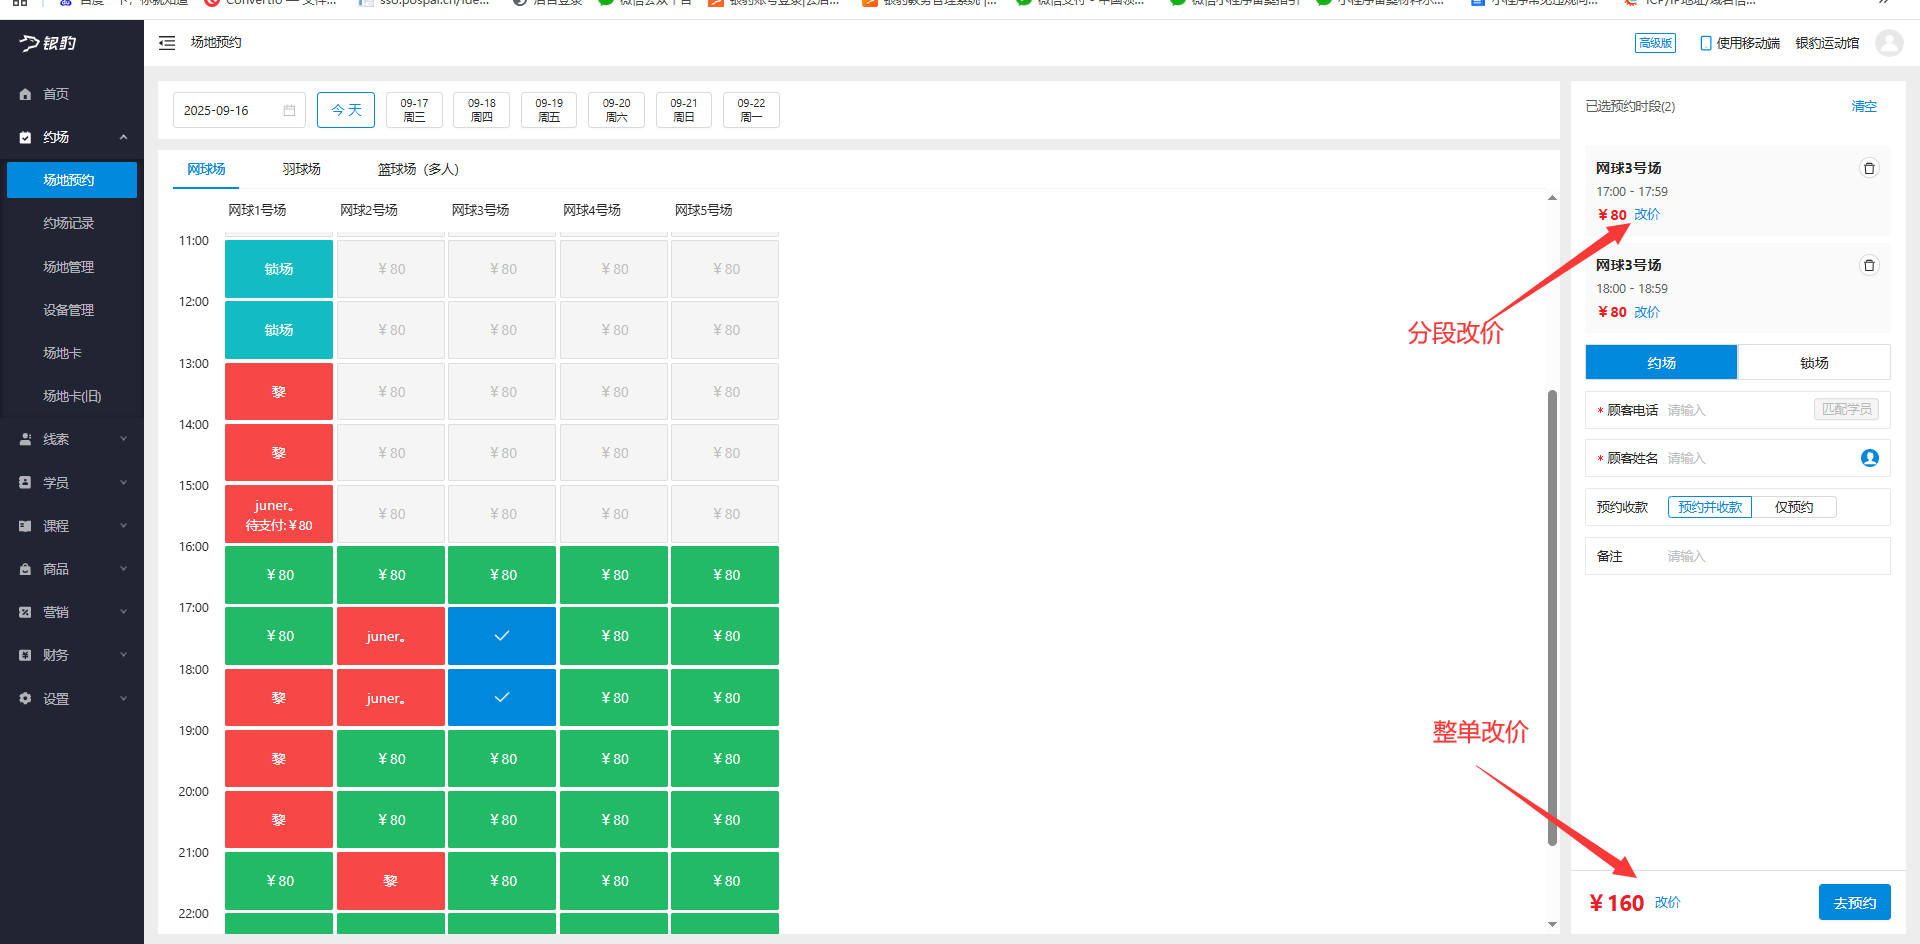Open 约场记录 in the sidebar
This screenshot has height=944, width=1920.
pyautogui.click(x=68, y=223)
